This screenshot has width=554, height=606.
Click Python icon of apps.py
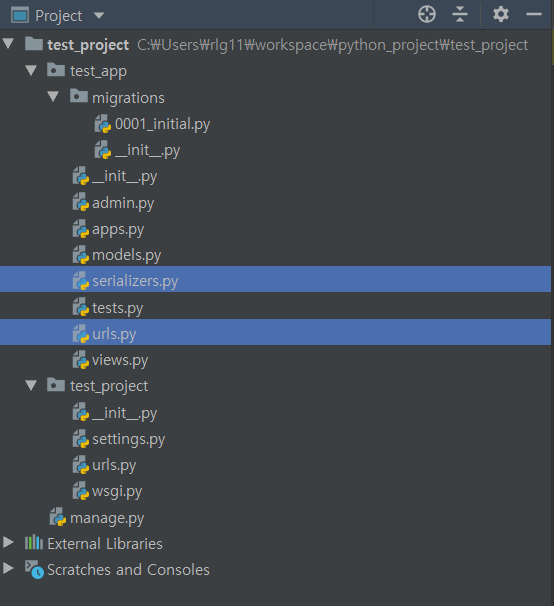click(x=81, y=229)
